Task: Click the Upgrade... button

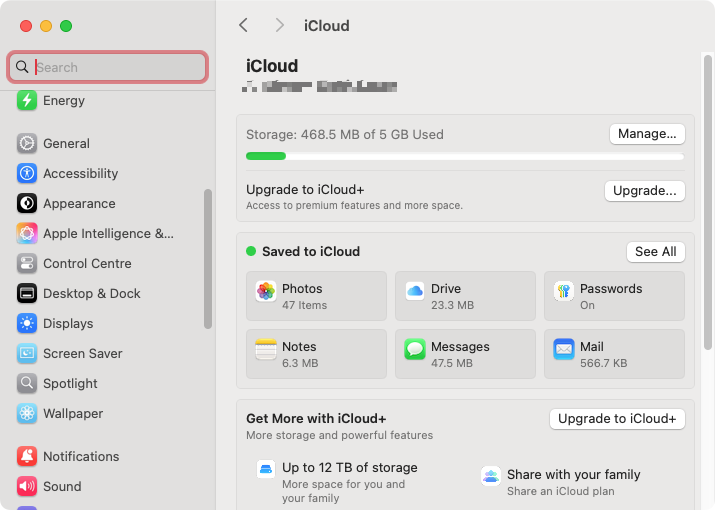Action: coord(644,191)
